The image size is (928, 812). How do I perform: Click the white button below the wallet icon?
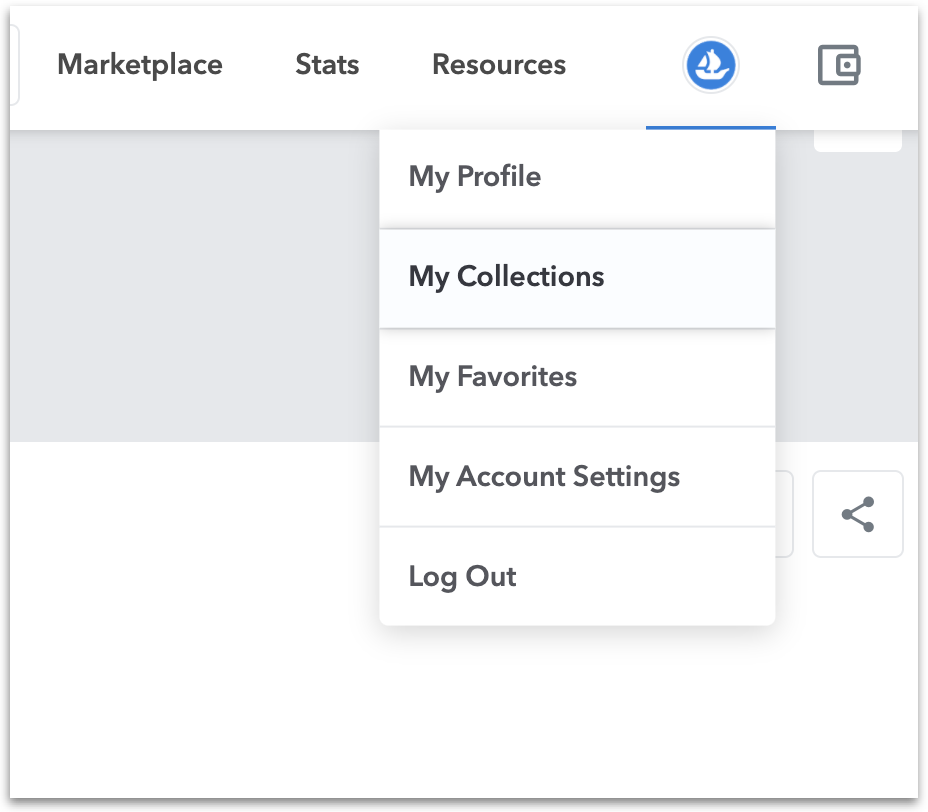coord(857,141)
